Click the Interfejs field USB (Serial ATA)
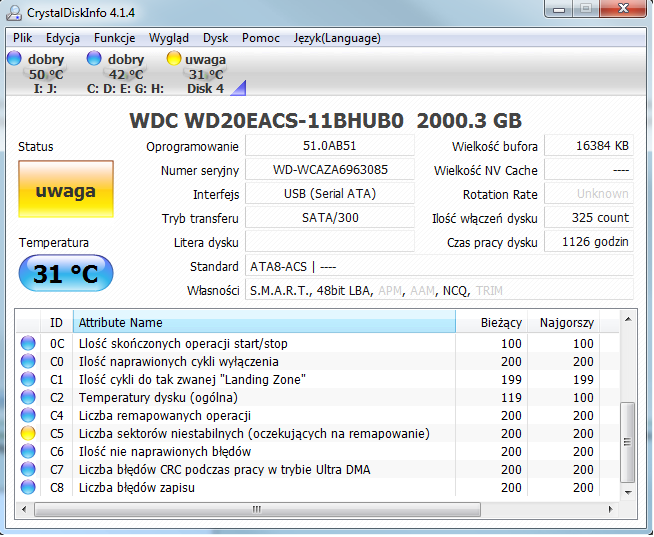654x537 pixels. [x=330, y=194]
